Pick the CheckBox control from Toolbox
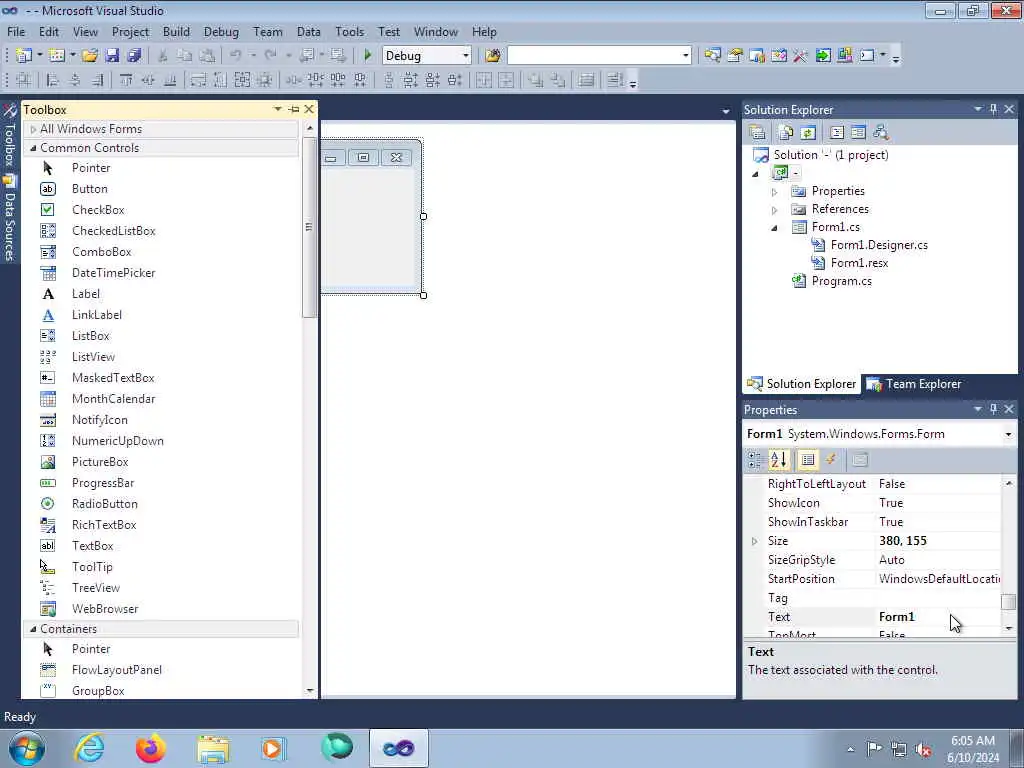The image size is (1024, 768). tap(98, 210)
